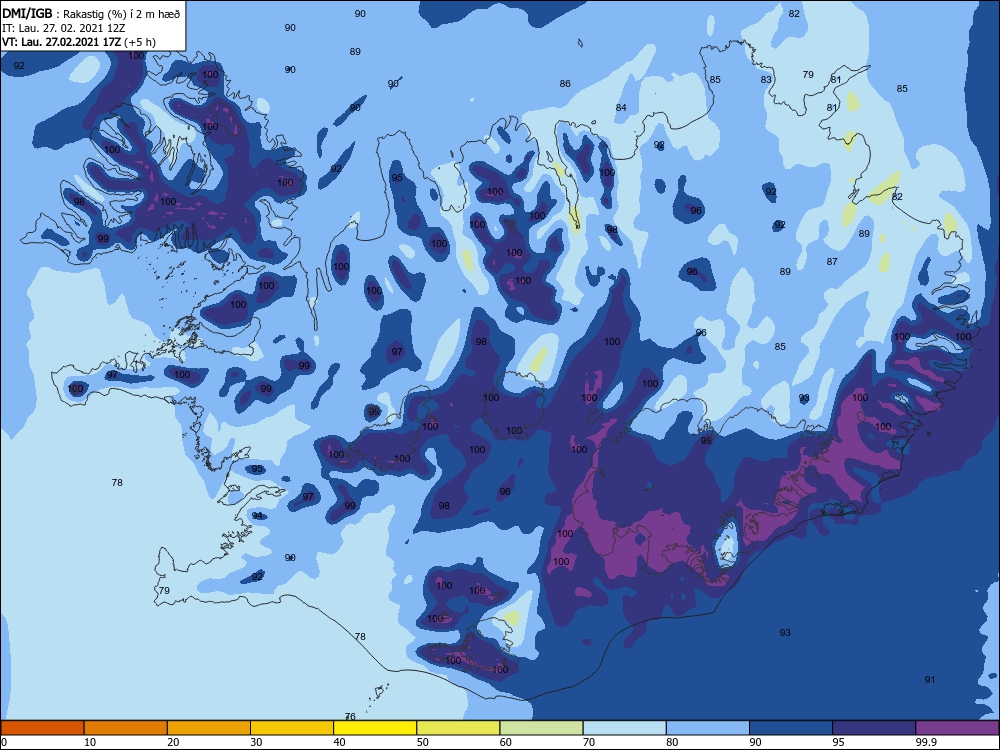This screenshot has width=1000, height=750.
Task: Select the humidity value '83' on the map
Action: point(766,80)
